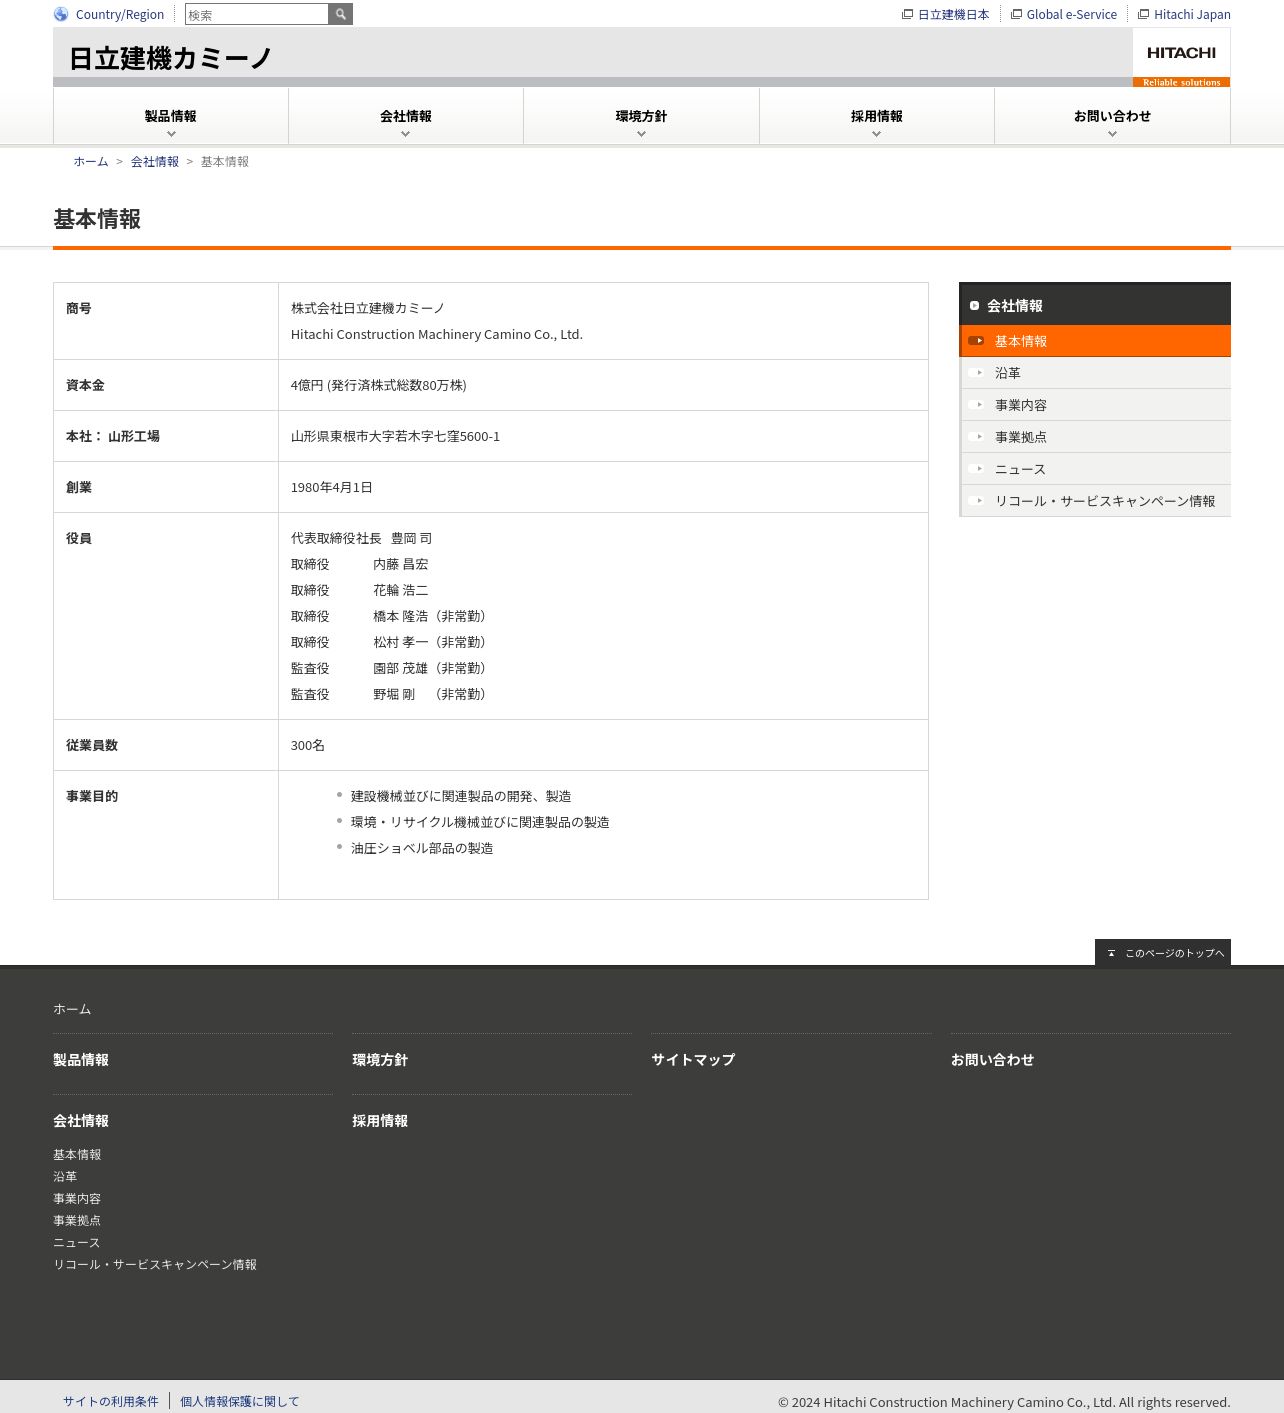Image resolution: width=1284 pixels, height=1413 pixels.
Task: Click the founding date 1980年4月1日
Action: pos(332,487)
